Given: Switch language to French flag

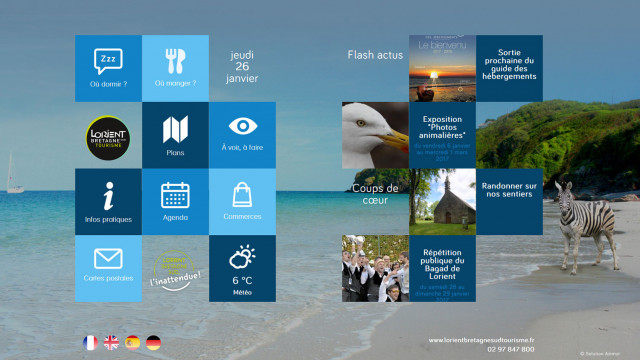Looking at the screenshot, I should (90, 343).
